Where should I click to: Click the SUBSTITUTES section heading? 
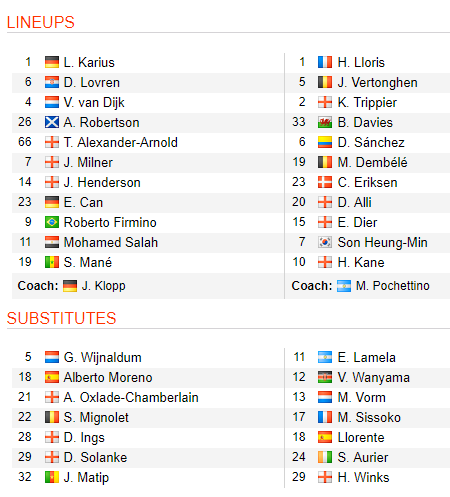[x=62, y=318]
